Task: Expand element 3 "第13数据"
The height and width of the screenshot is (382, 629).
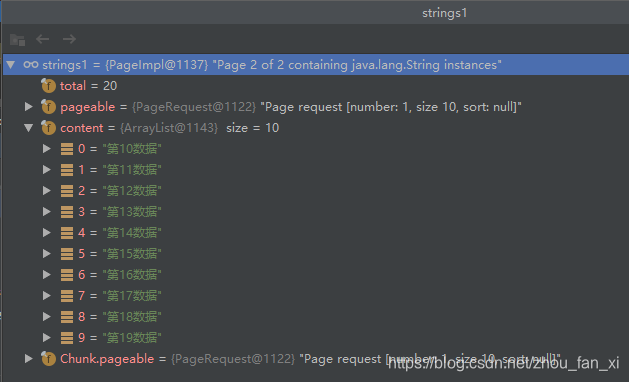Action: tap(47, 211)
